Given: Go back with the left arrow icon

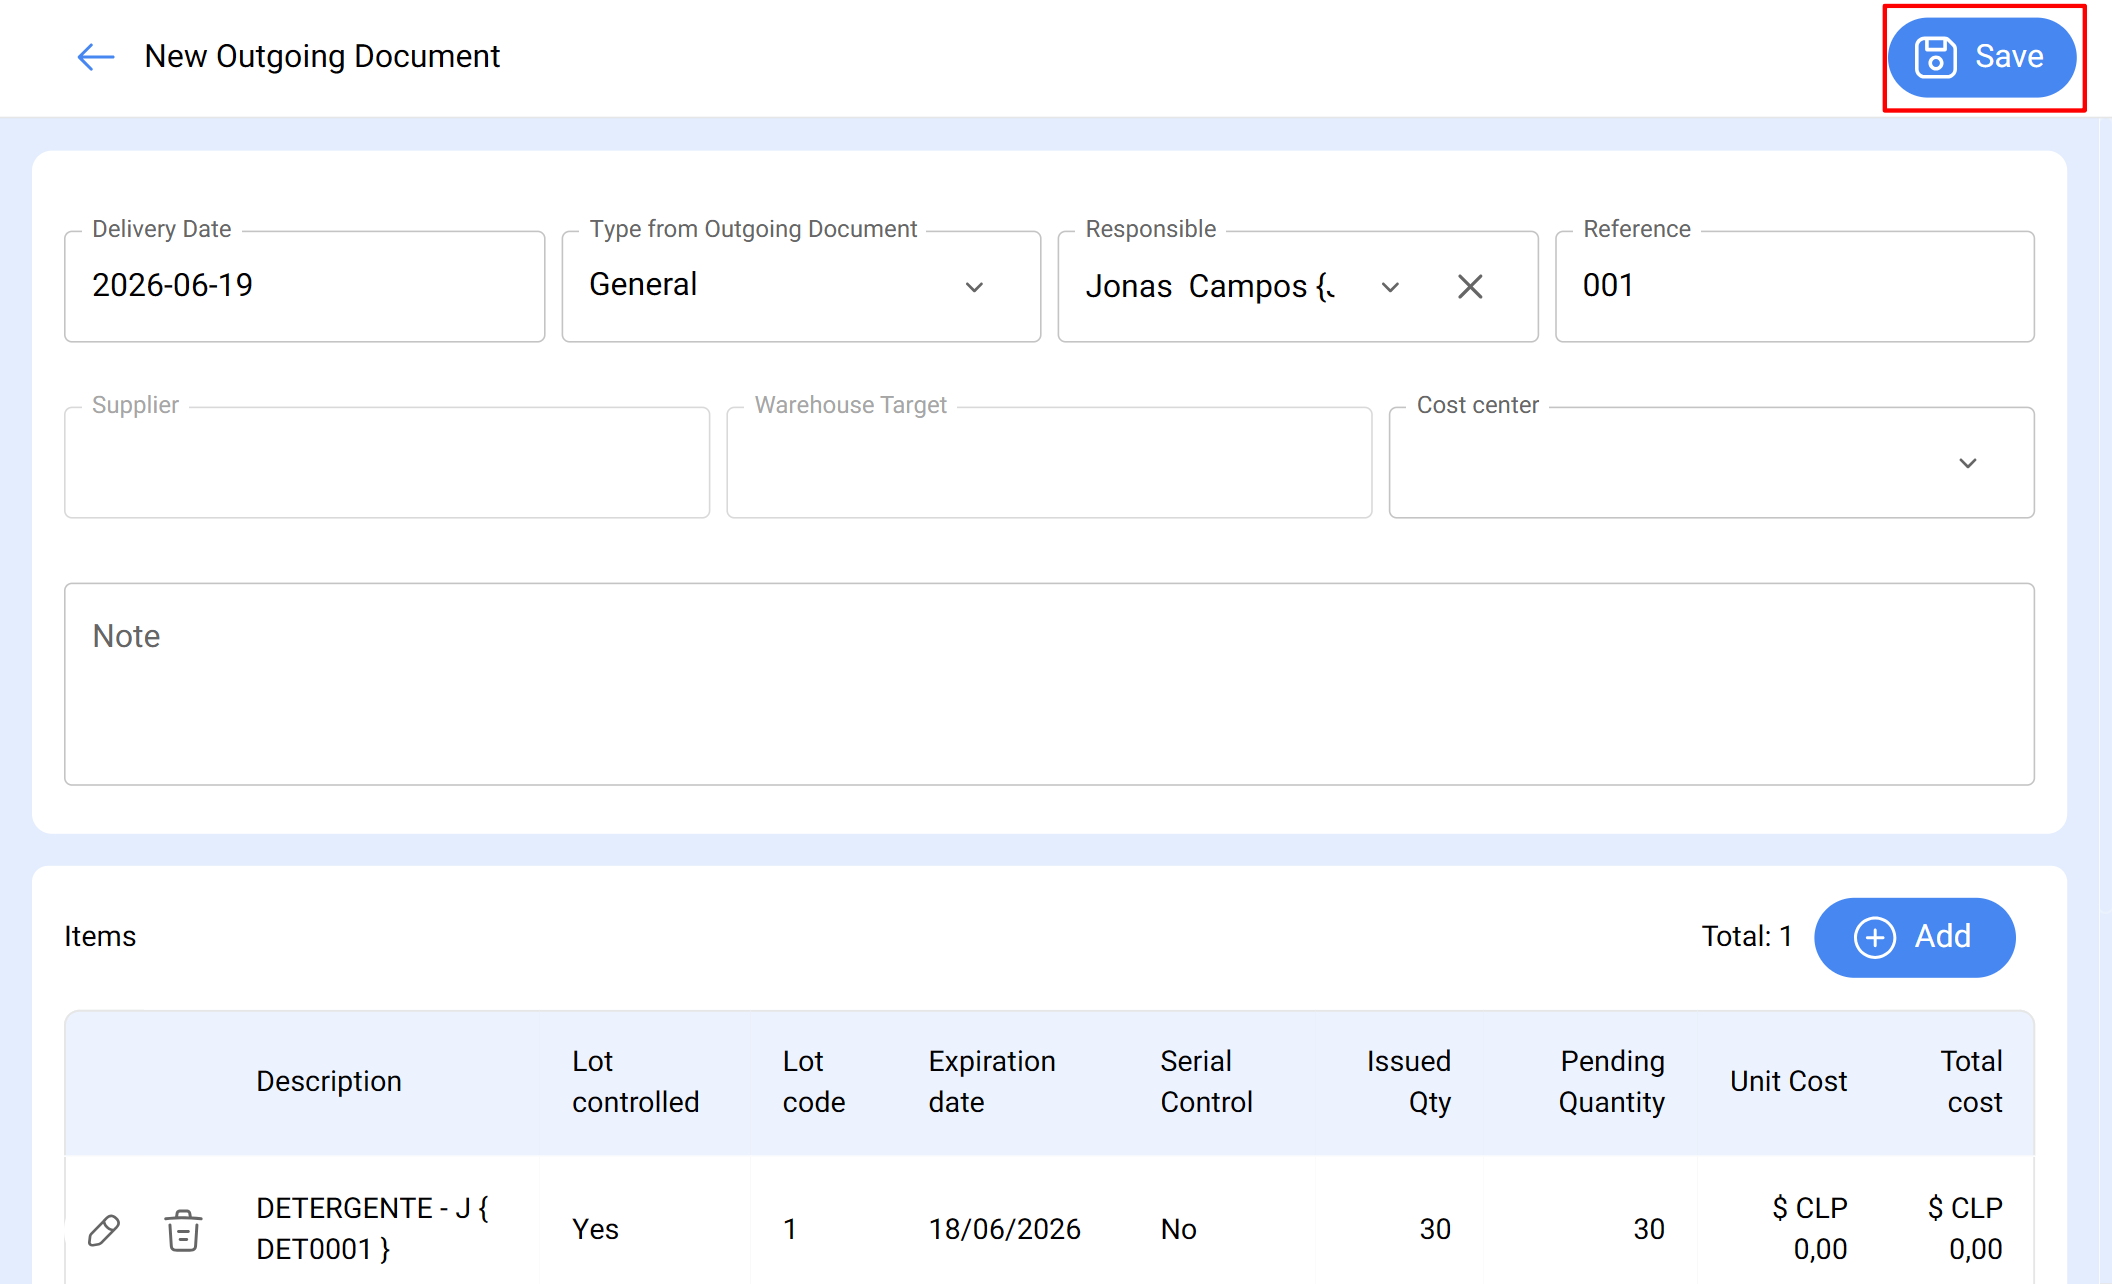Looking at the screenshot, I should [x=96, y=57].
